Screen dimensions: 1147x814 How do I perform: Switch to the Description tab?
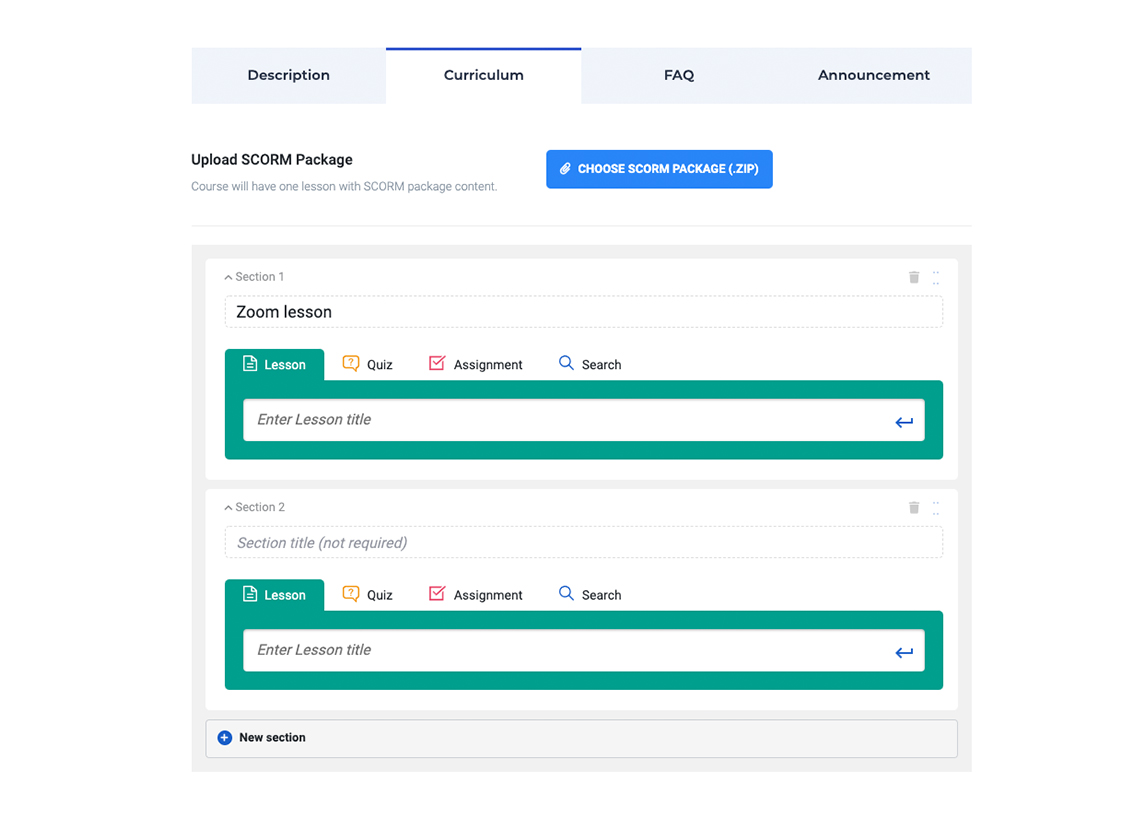pos(288,76)
